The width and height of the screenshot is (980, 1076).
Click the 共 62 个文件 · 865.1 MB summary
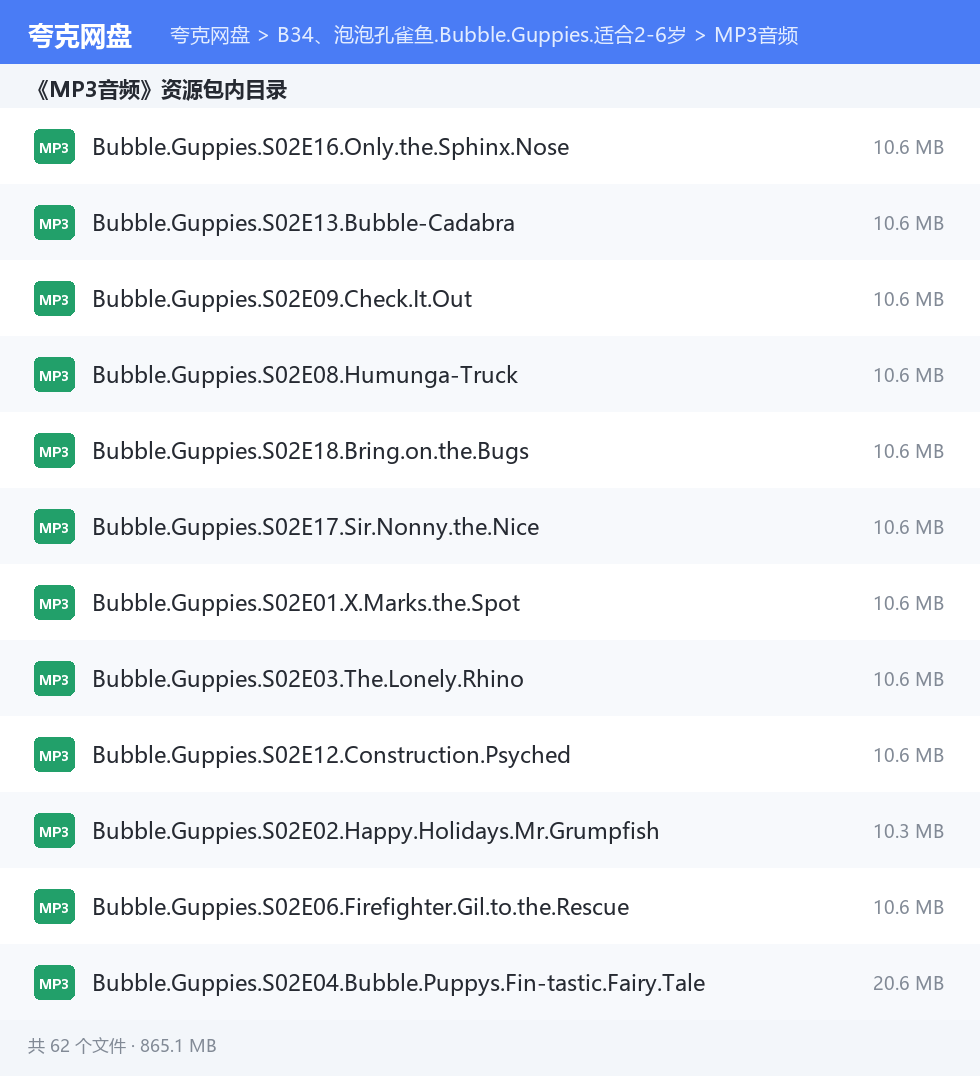[122, 1046]
